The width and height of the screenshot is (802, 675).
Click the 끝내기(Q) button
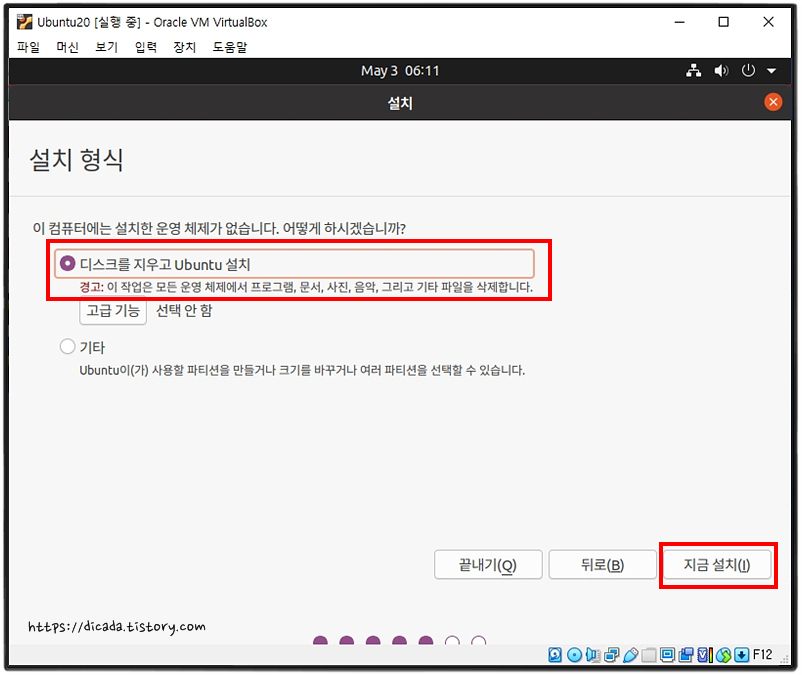click(488, 565)
